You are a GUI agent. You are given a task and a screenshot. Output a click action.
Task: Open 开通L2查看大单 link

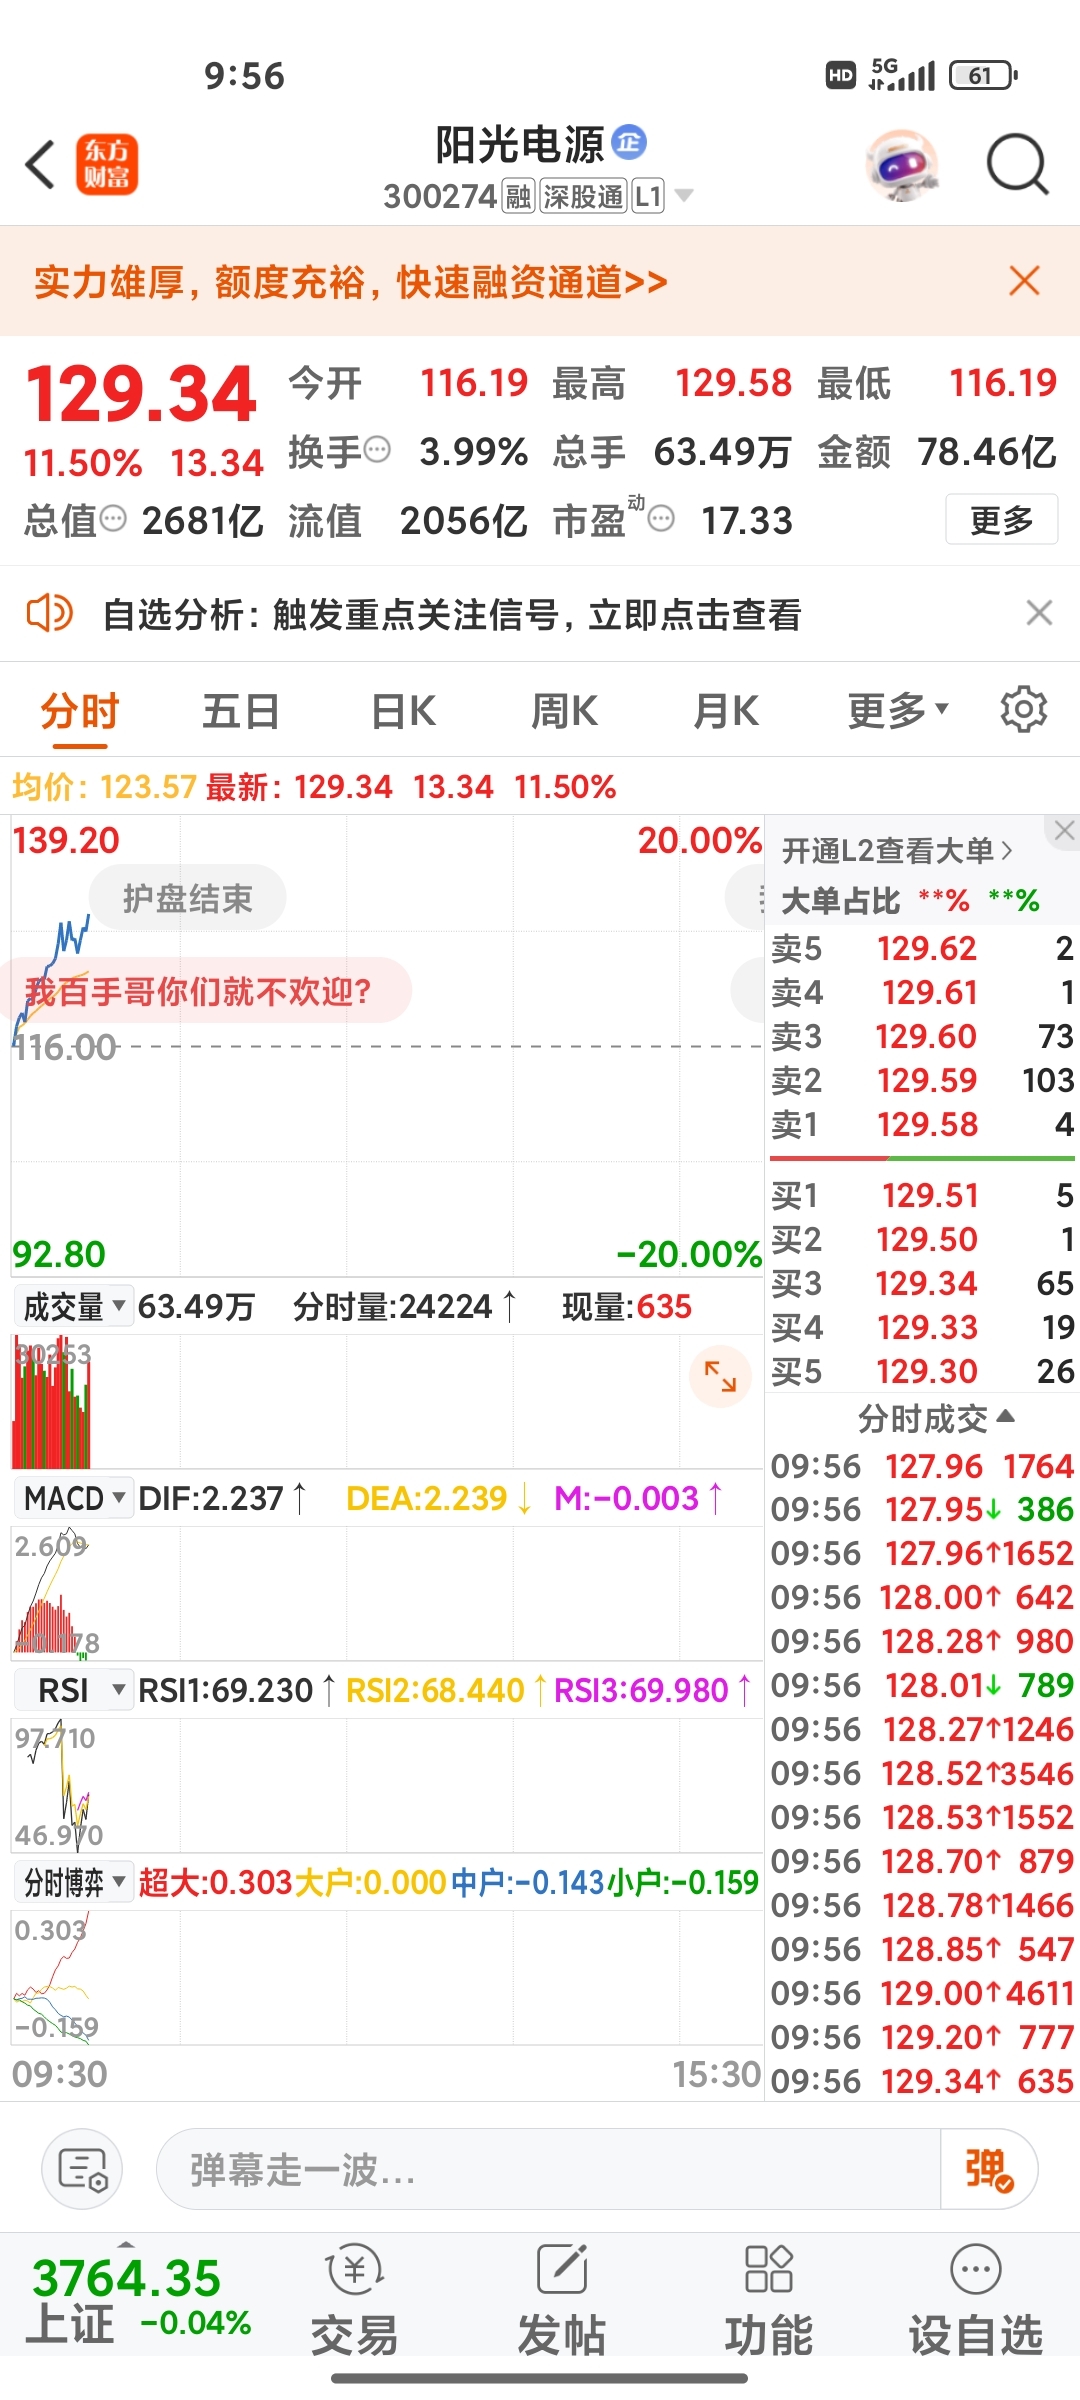897,850
